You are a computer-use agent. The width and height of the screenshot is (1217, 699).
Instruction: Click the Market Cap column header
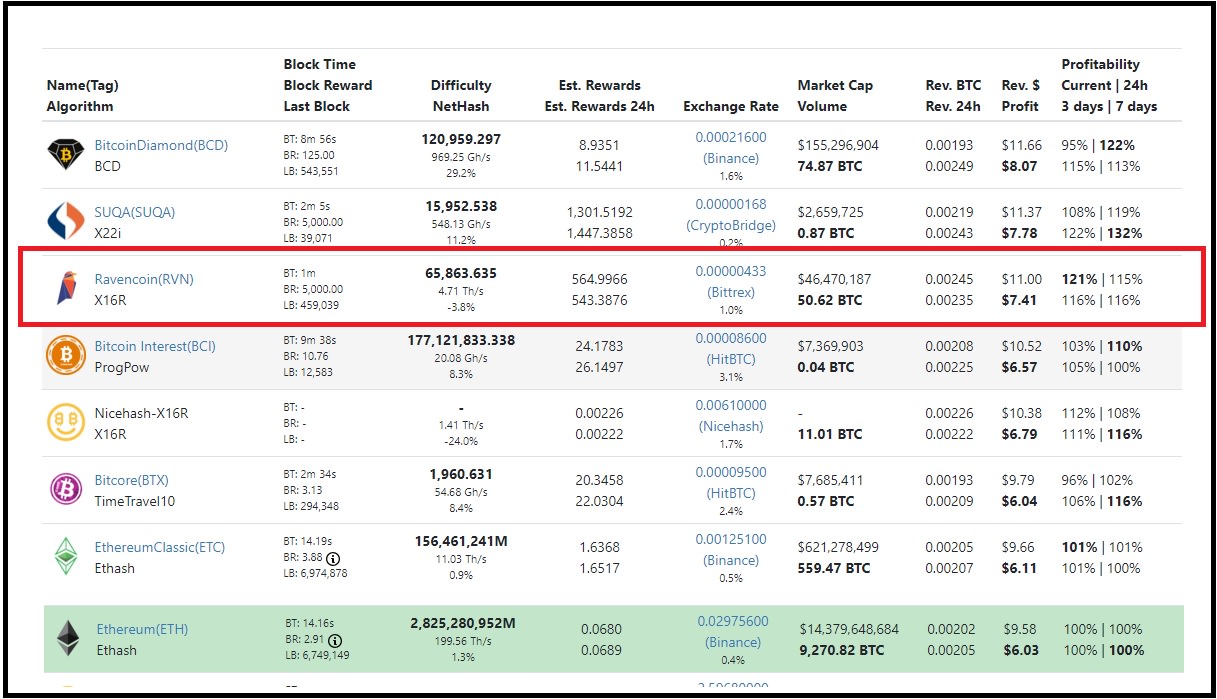pyautogui.click(x=836, y=86)
